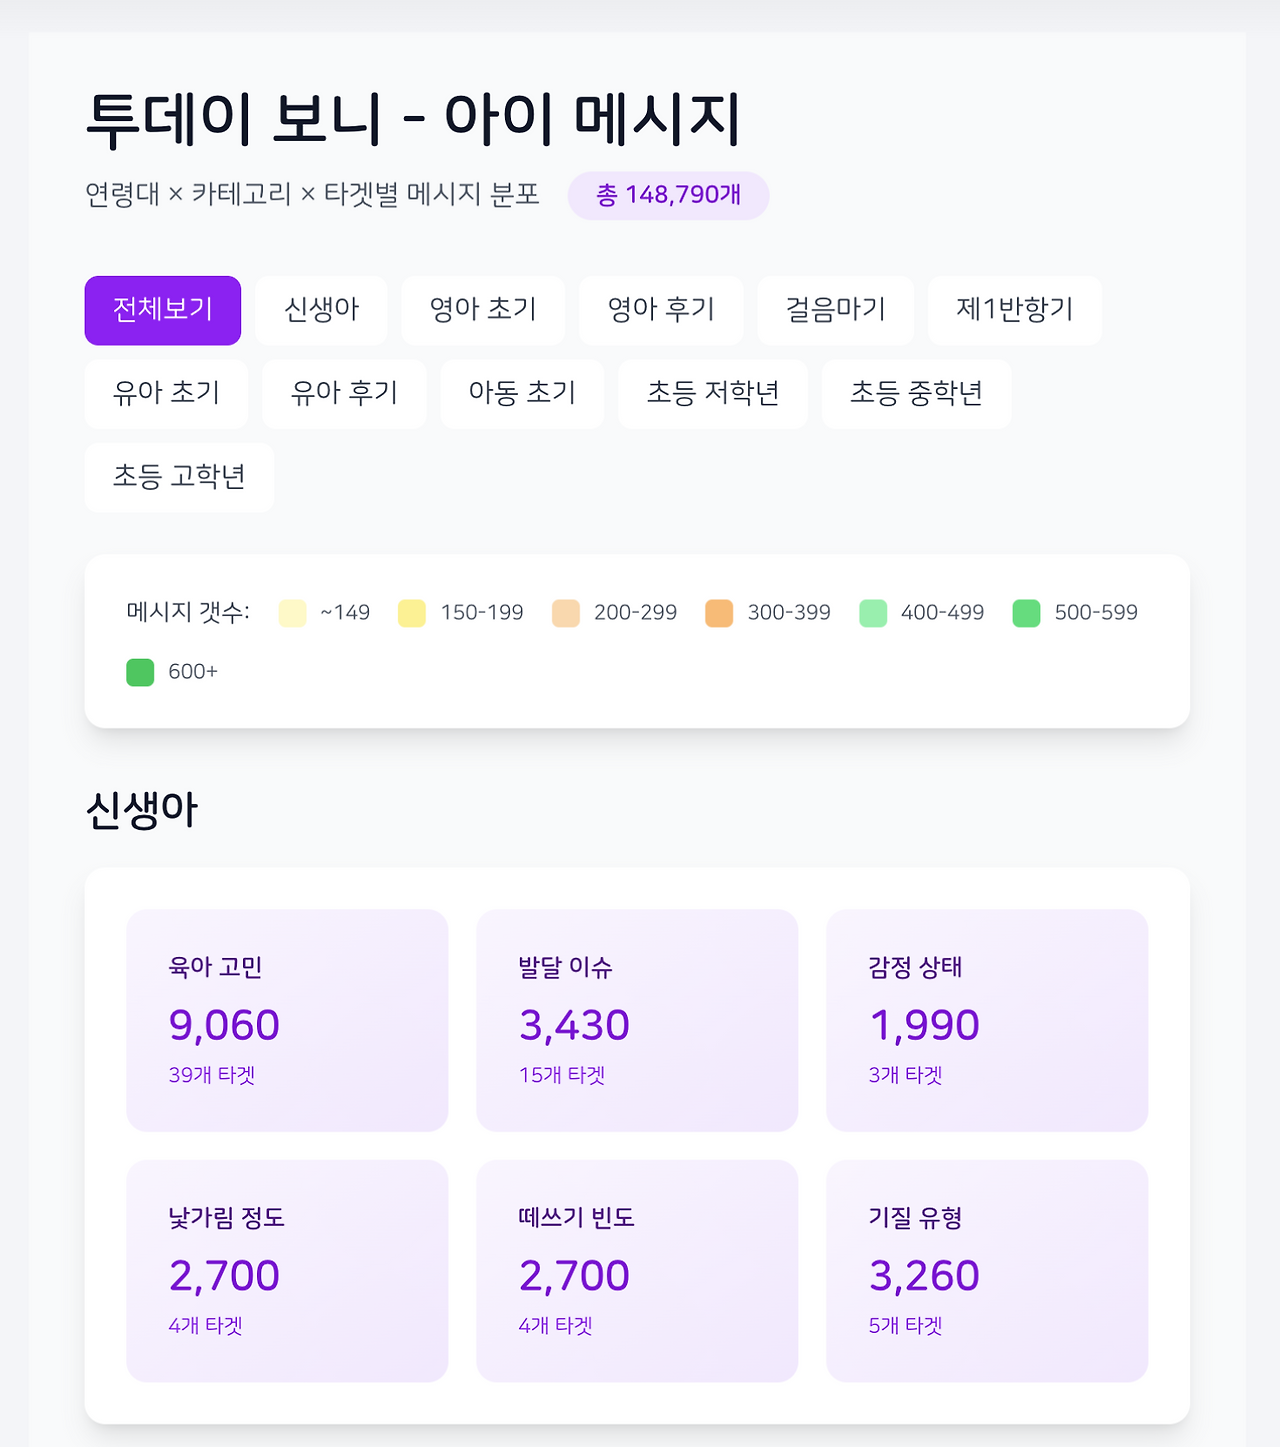The height and width of the screenshot is (1447, 1280).
Task: Click the 600+ green legend swatch
Action: pos(140,672)
